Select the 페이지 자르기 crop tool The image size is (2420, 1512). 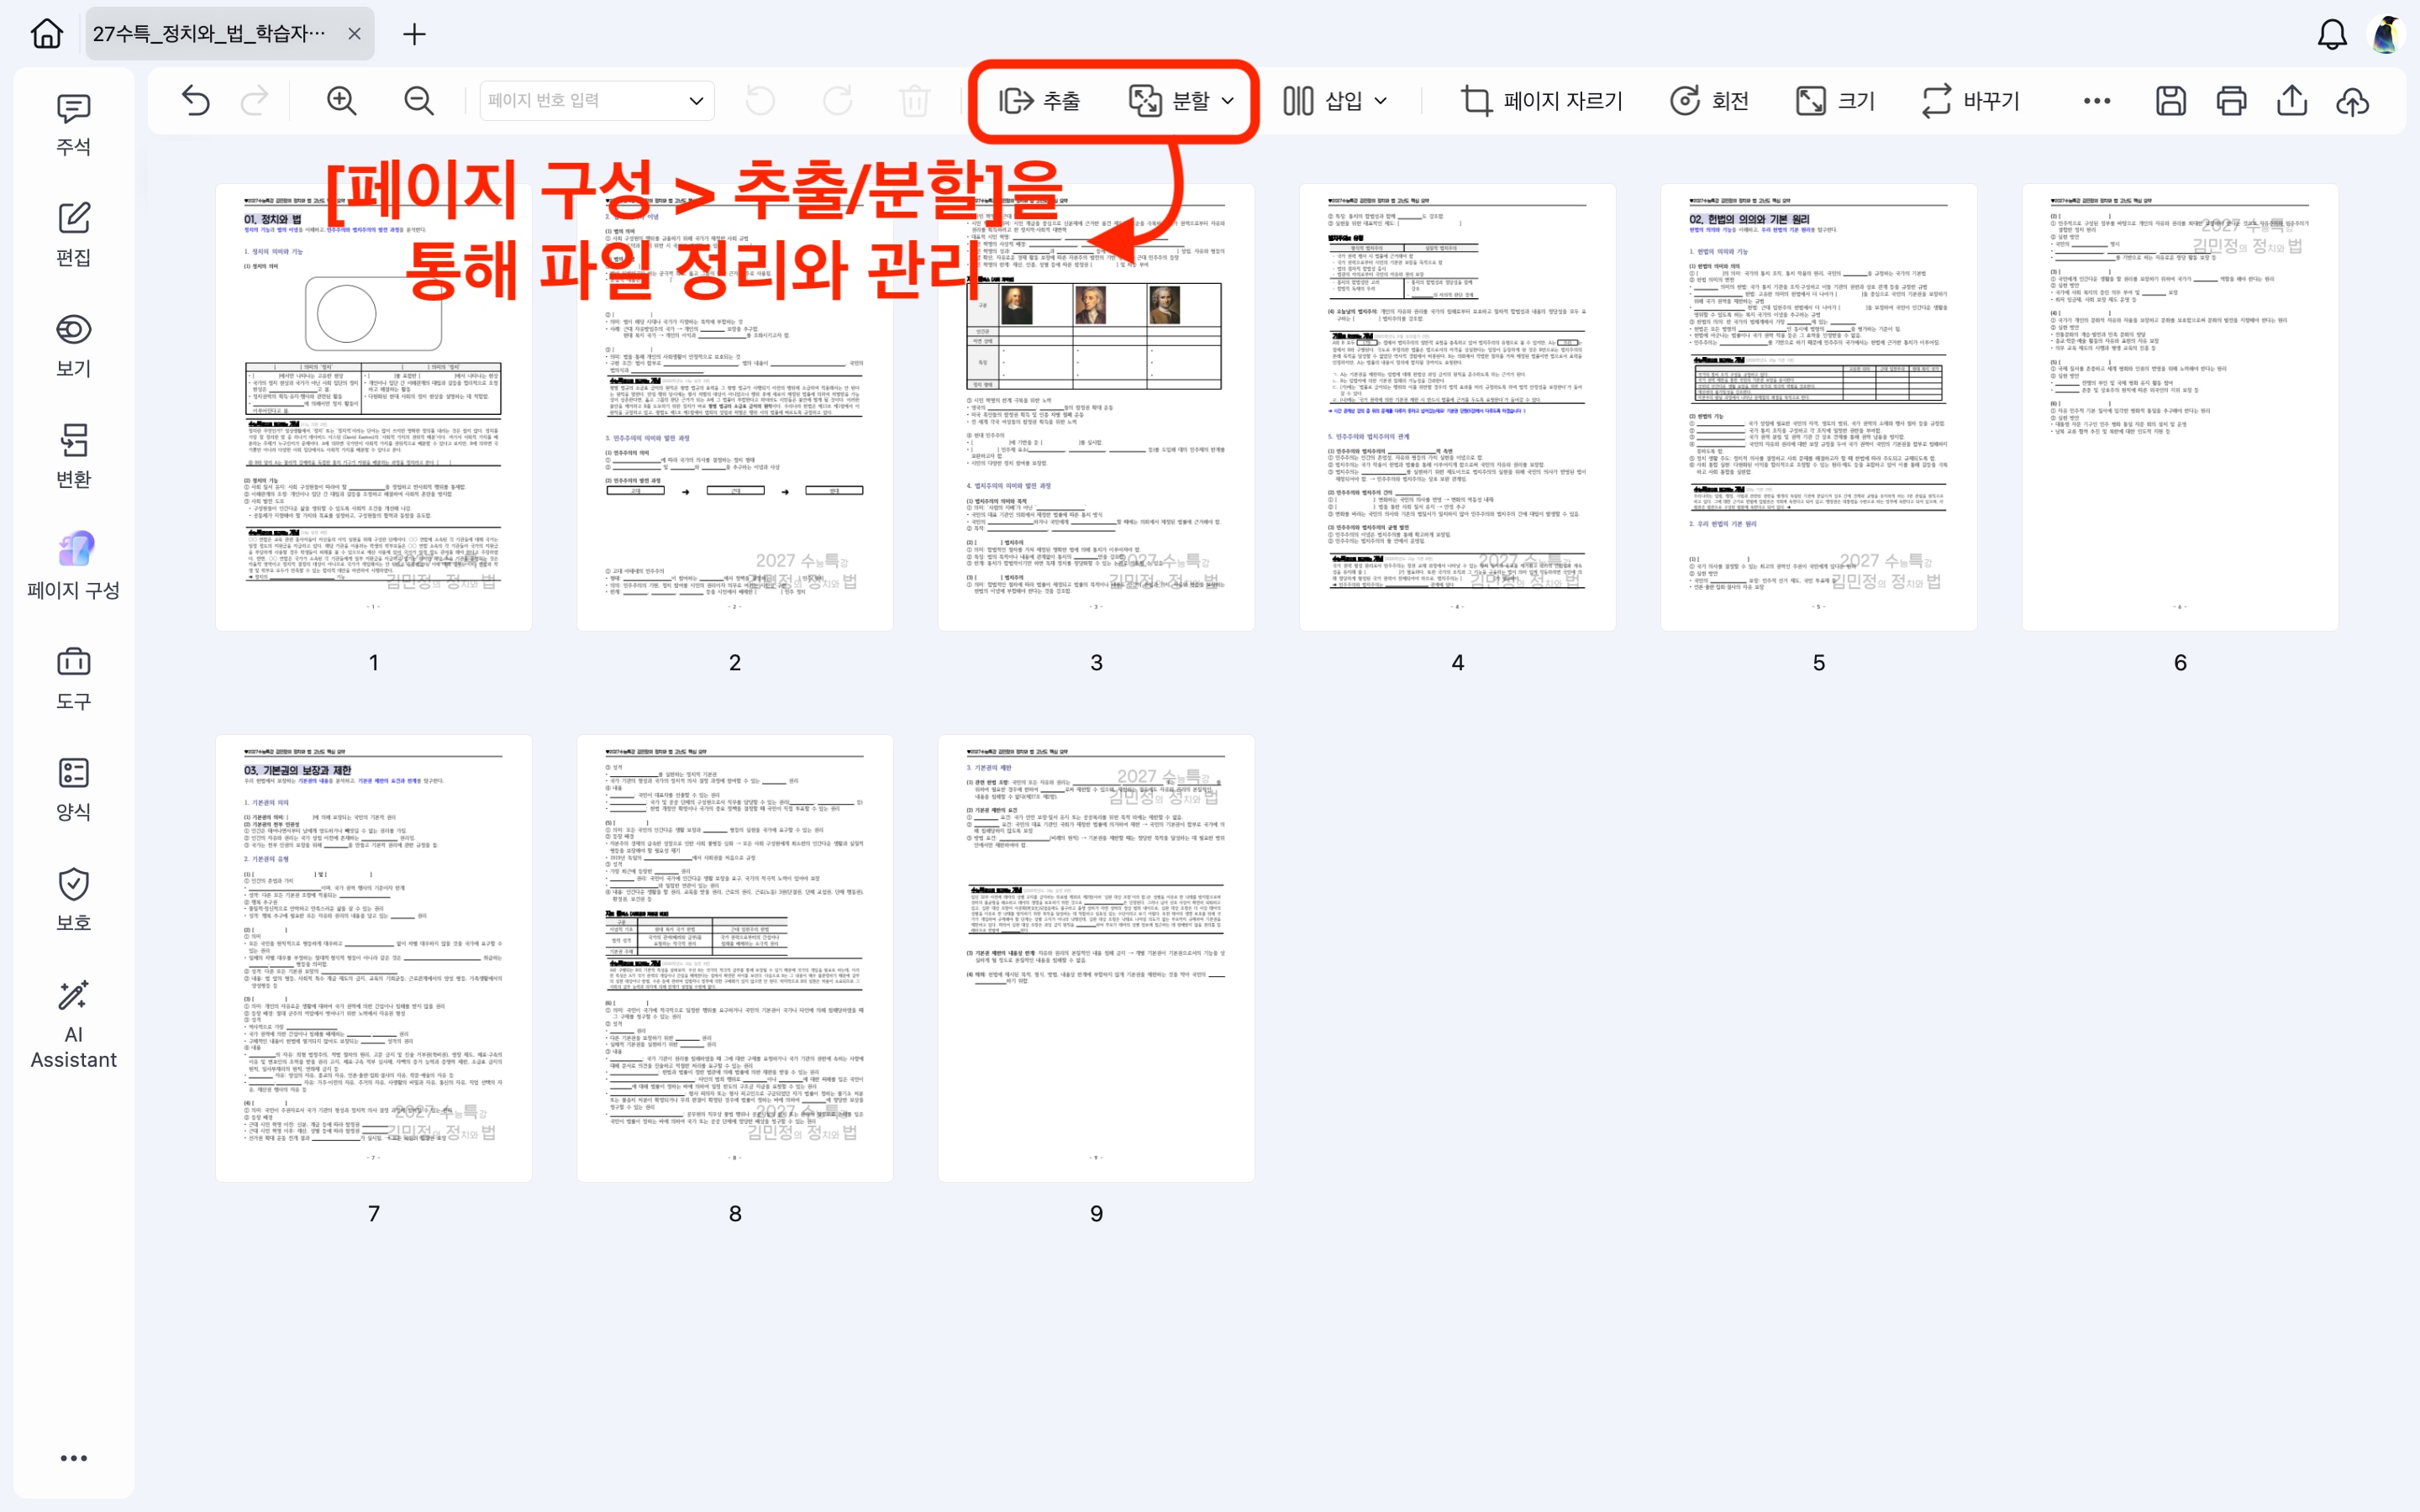1540,100
